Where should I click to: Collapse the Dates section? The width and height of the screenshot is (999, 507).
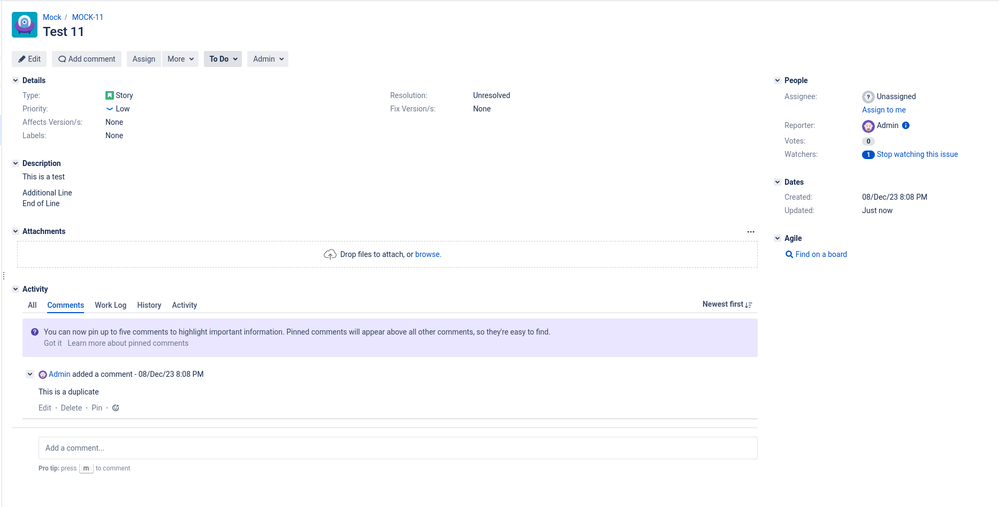[x=777, y=182]
